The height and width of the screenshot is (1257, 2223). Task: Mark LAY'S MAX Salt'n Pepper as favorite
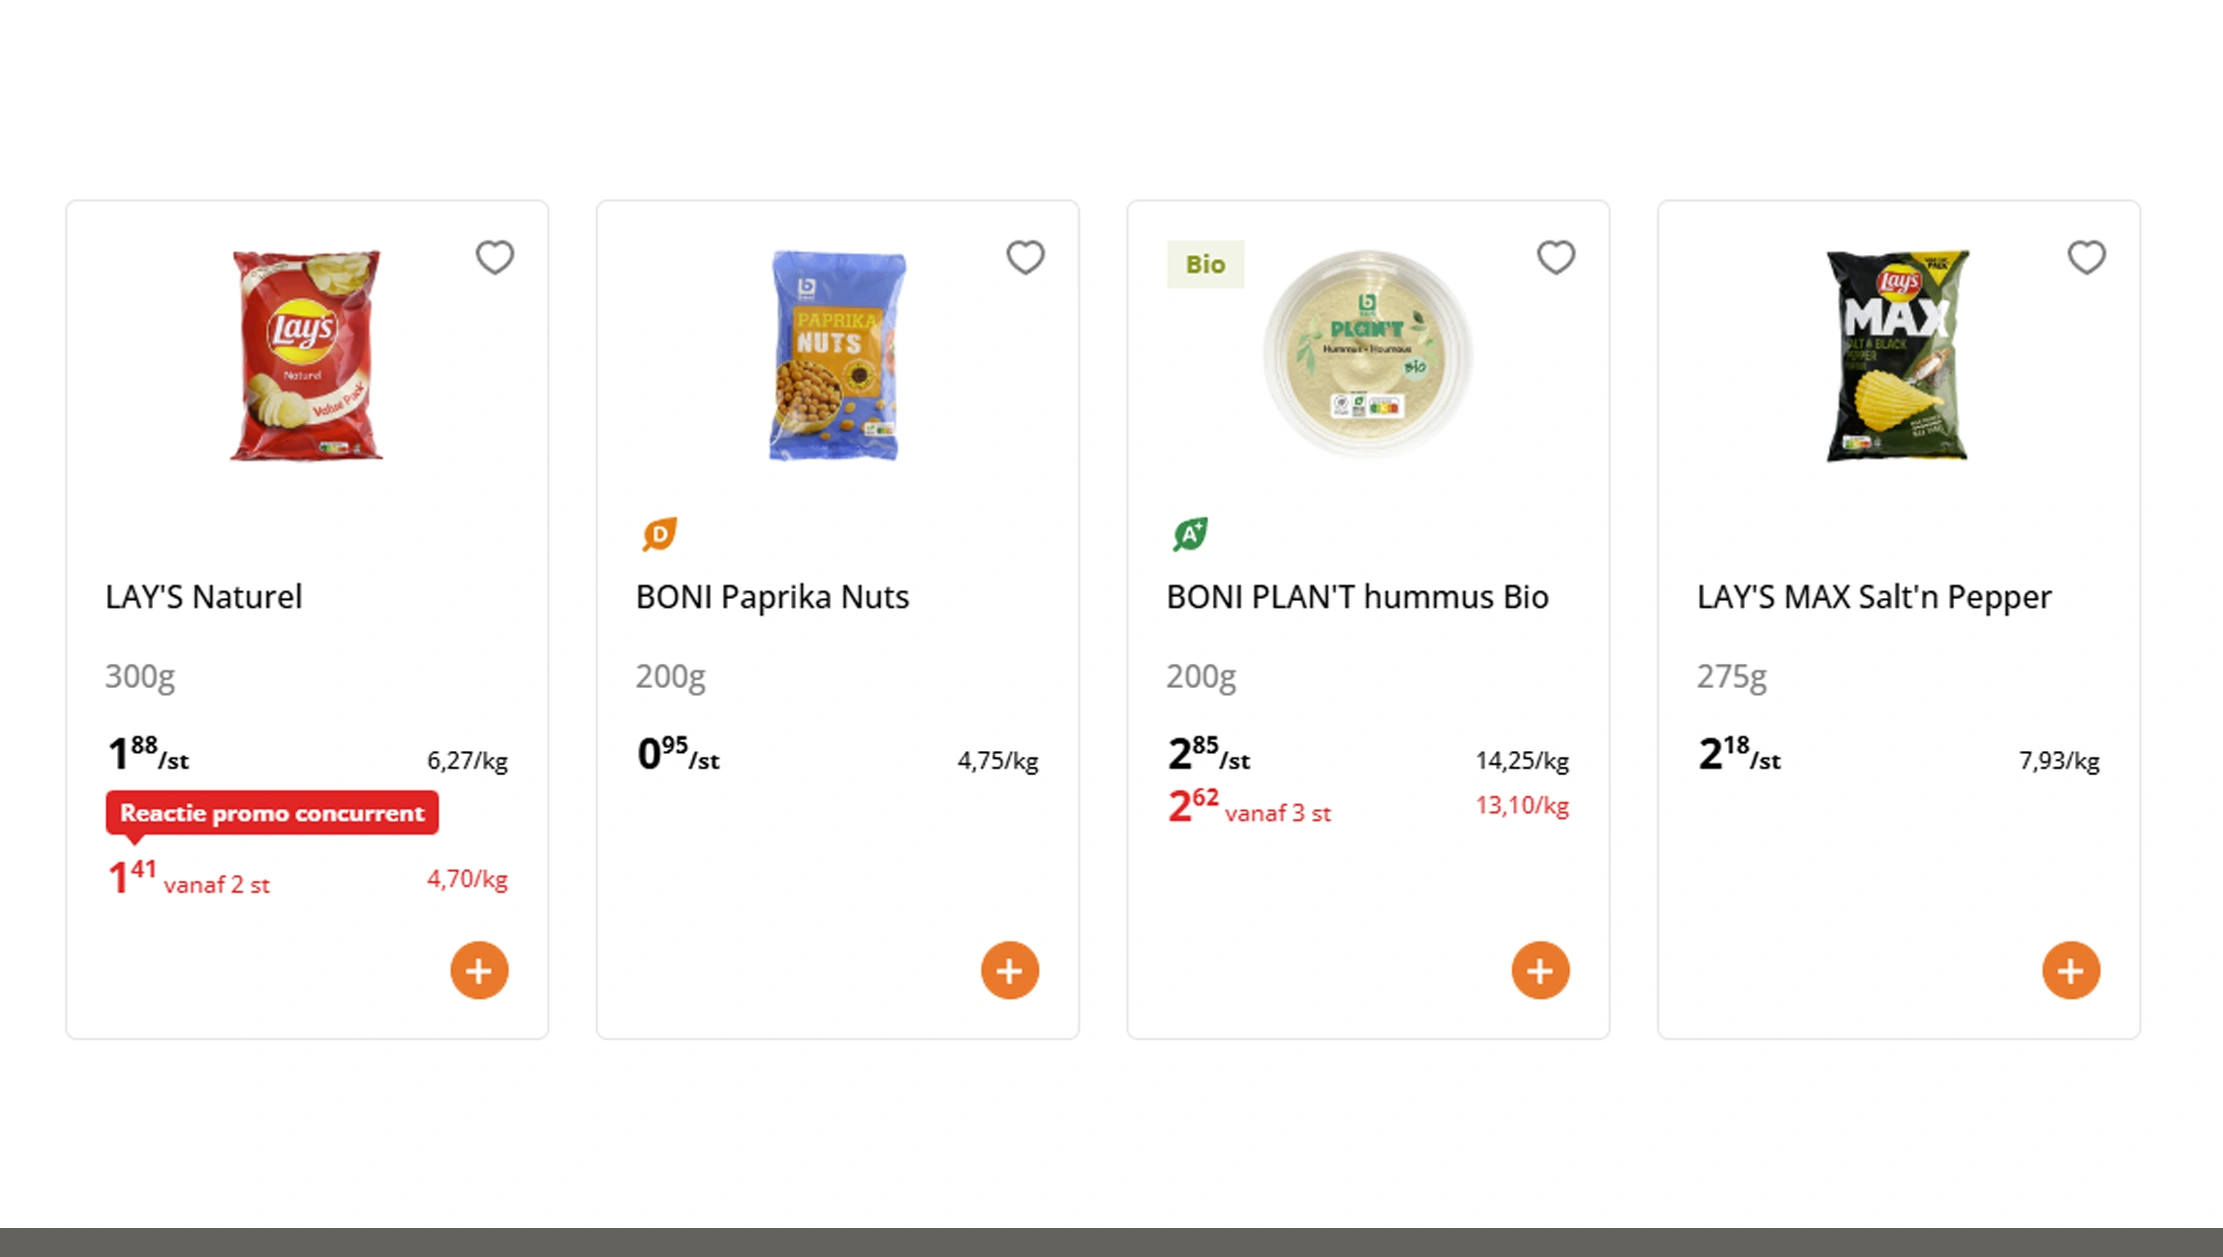click(x=2087, y=258)
